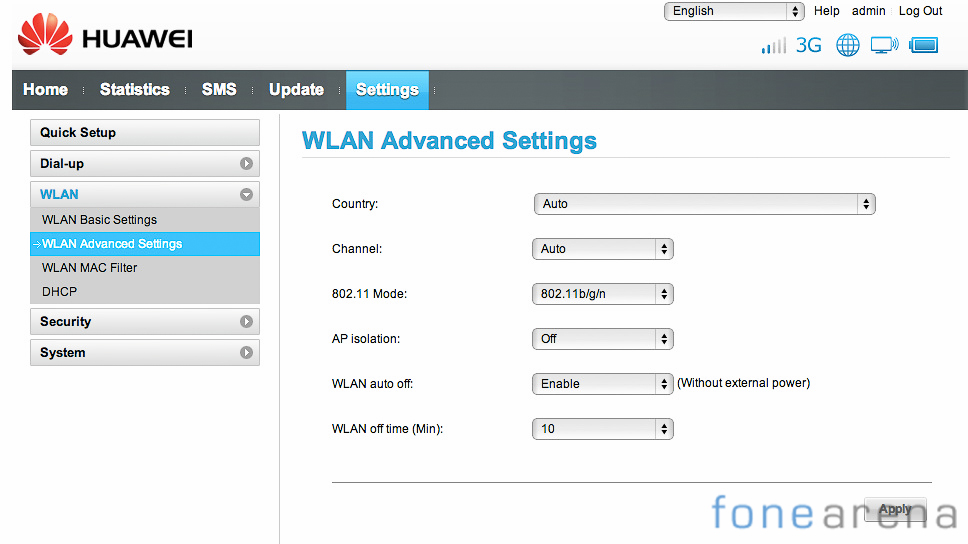Click the '802.11 Mode:' label

click(369, 294)
